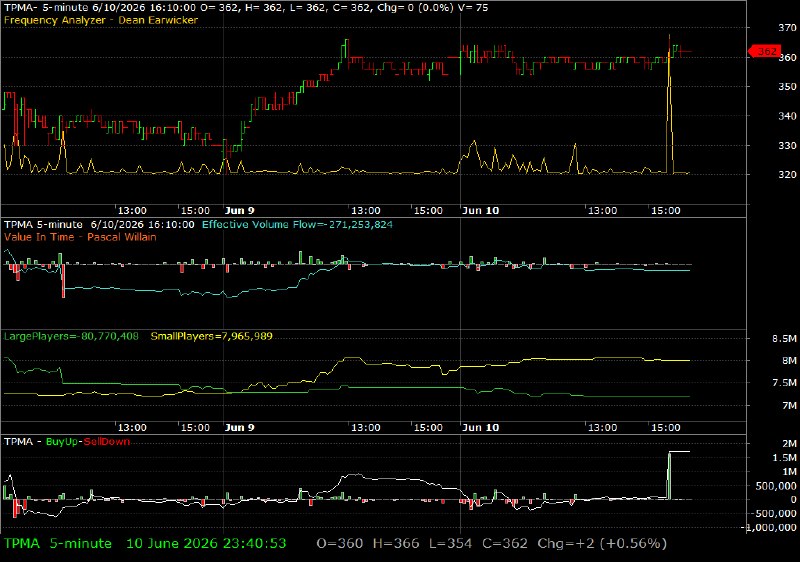Click the 'L=354' value in the status bar
The image size is (800, 562).
click(451, 543)
